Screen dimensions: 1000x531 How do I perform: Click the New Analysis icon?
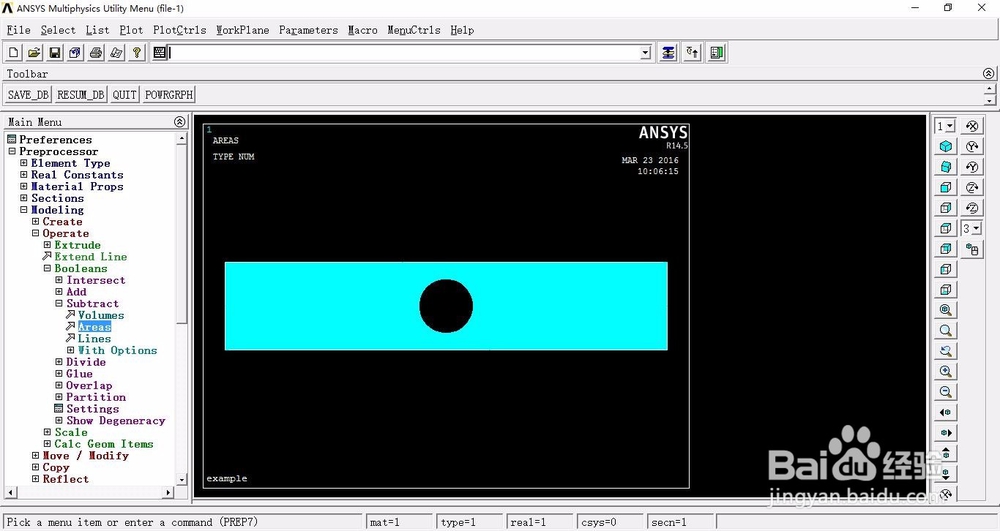pos(14,53)
